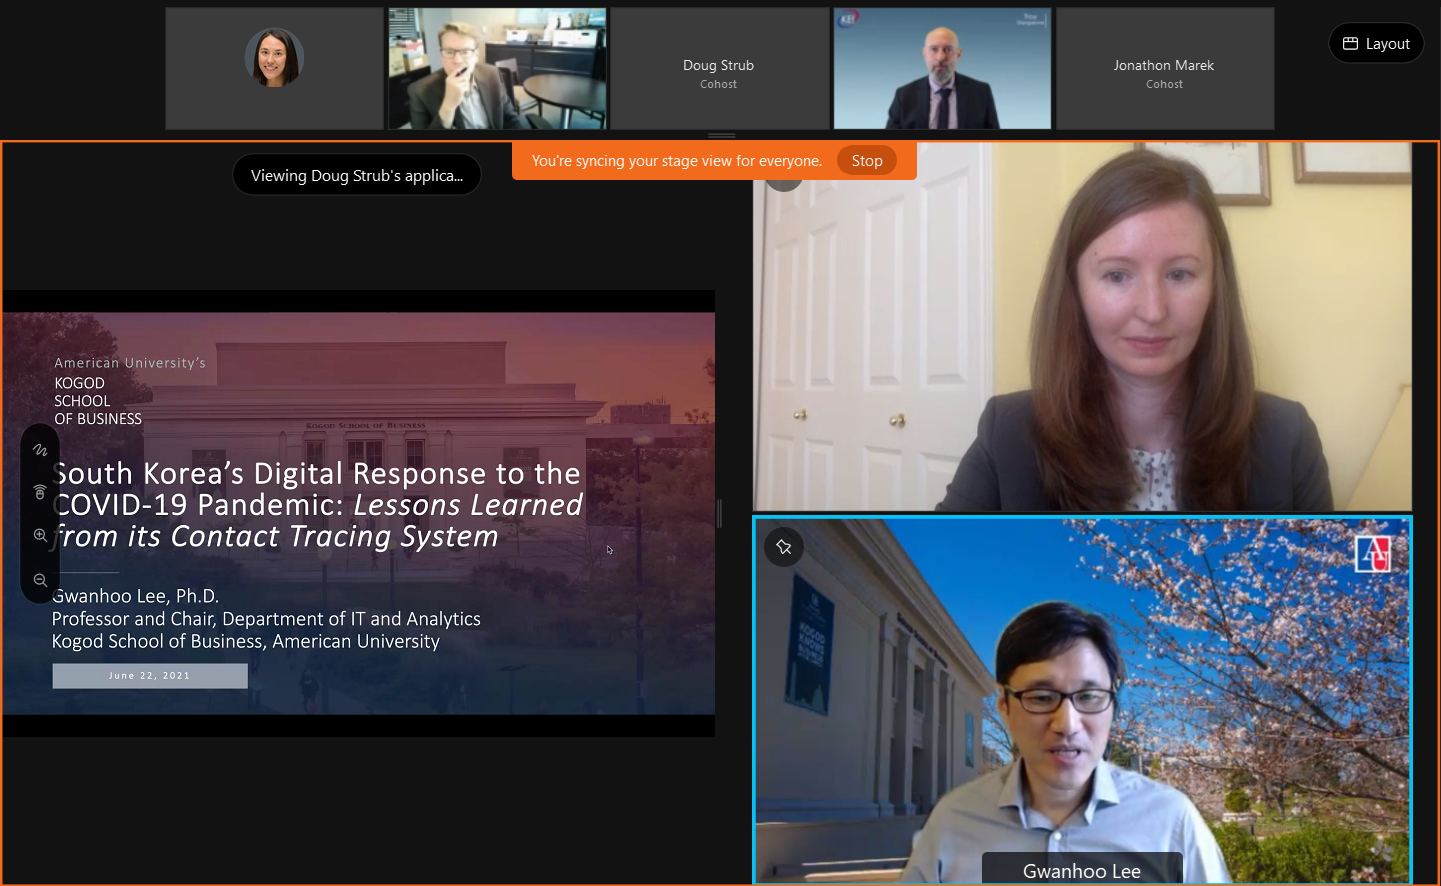Select the annotate scribble tool
The image size is (1441, 886).
click(x=40, y=450)
